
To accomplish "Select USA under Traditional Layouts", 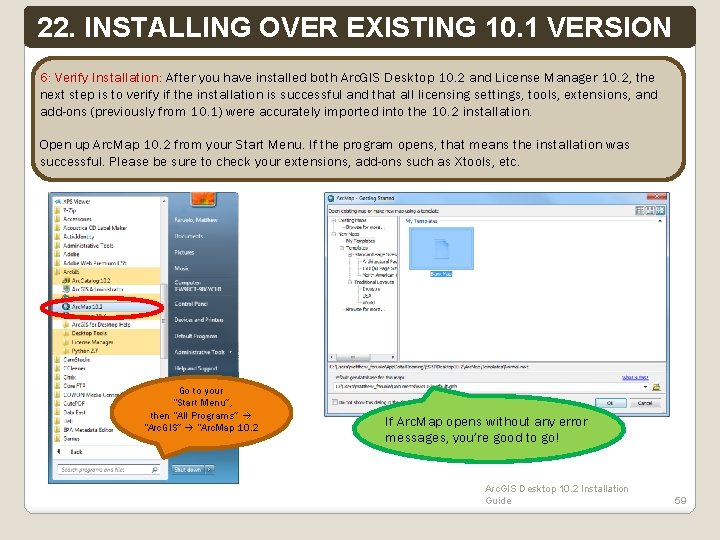I will click(x=366, y=296).
